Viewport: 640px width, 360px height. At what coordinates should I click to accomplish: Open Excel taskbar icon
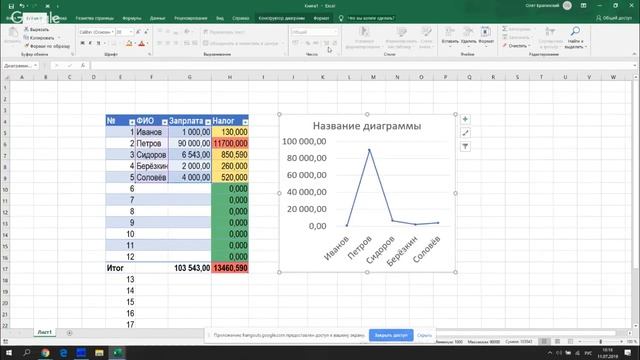(117, 353)
